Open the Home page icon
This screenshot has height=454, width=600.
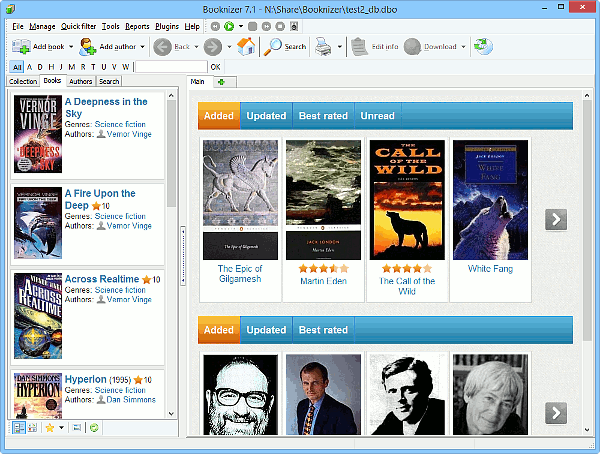coord(246,47)
